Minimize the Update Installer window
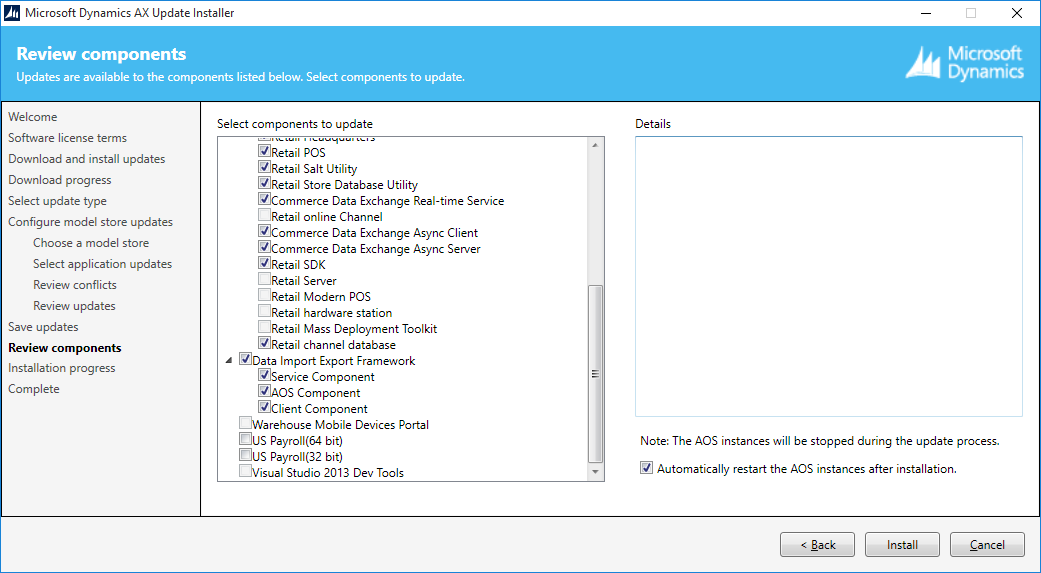Image resolution: width=1041 pixels, height=573 pixels. pos(925,13)
